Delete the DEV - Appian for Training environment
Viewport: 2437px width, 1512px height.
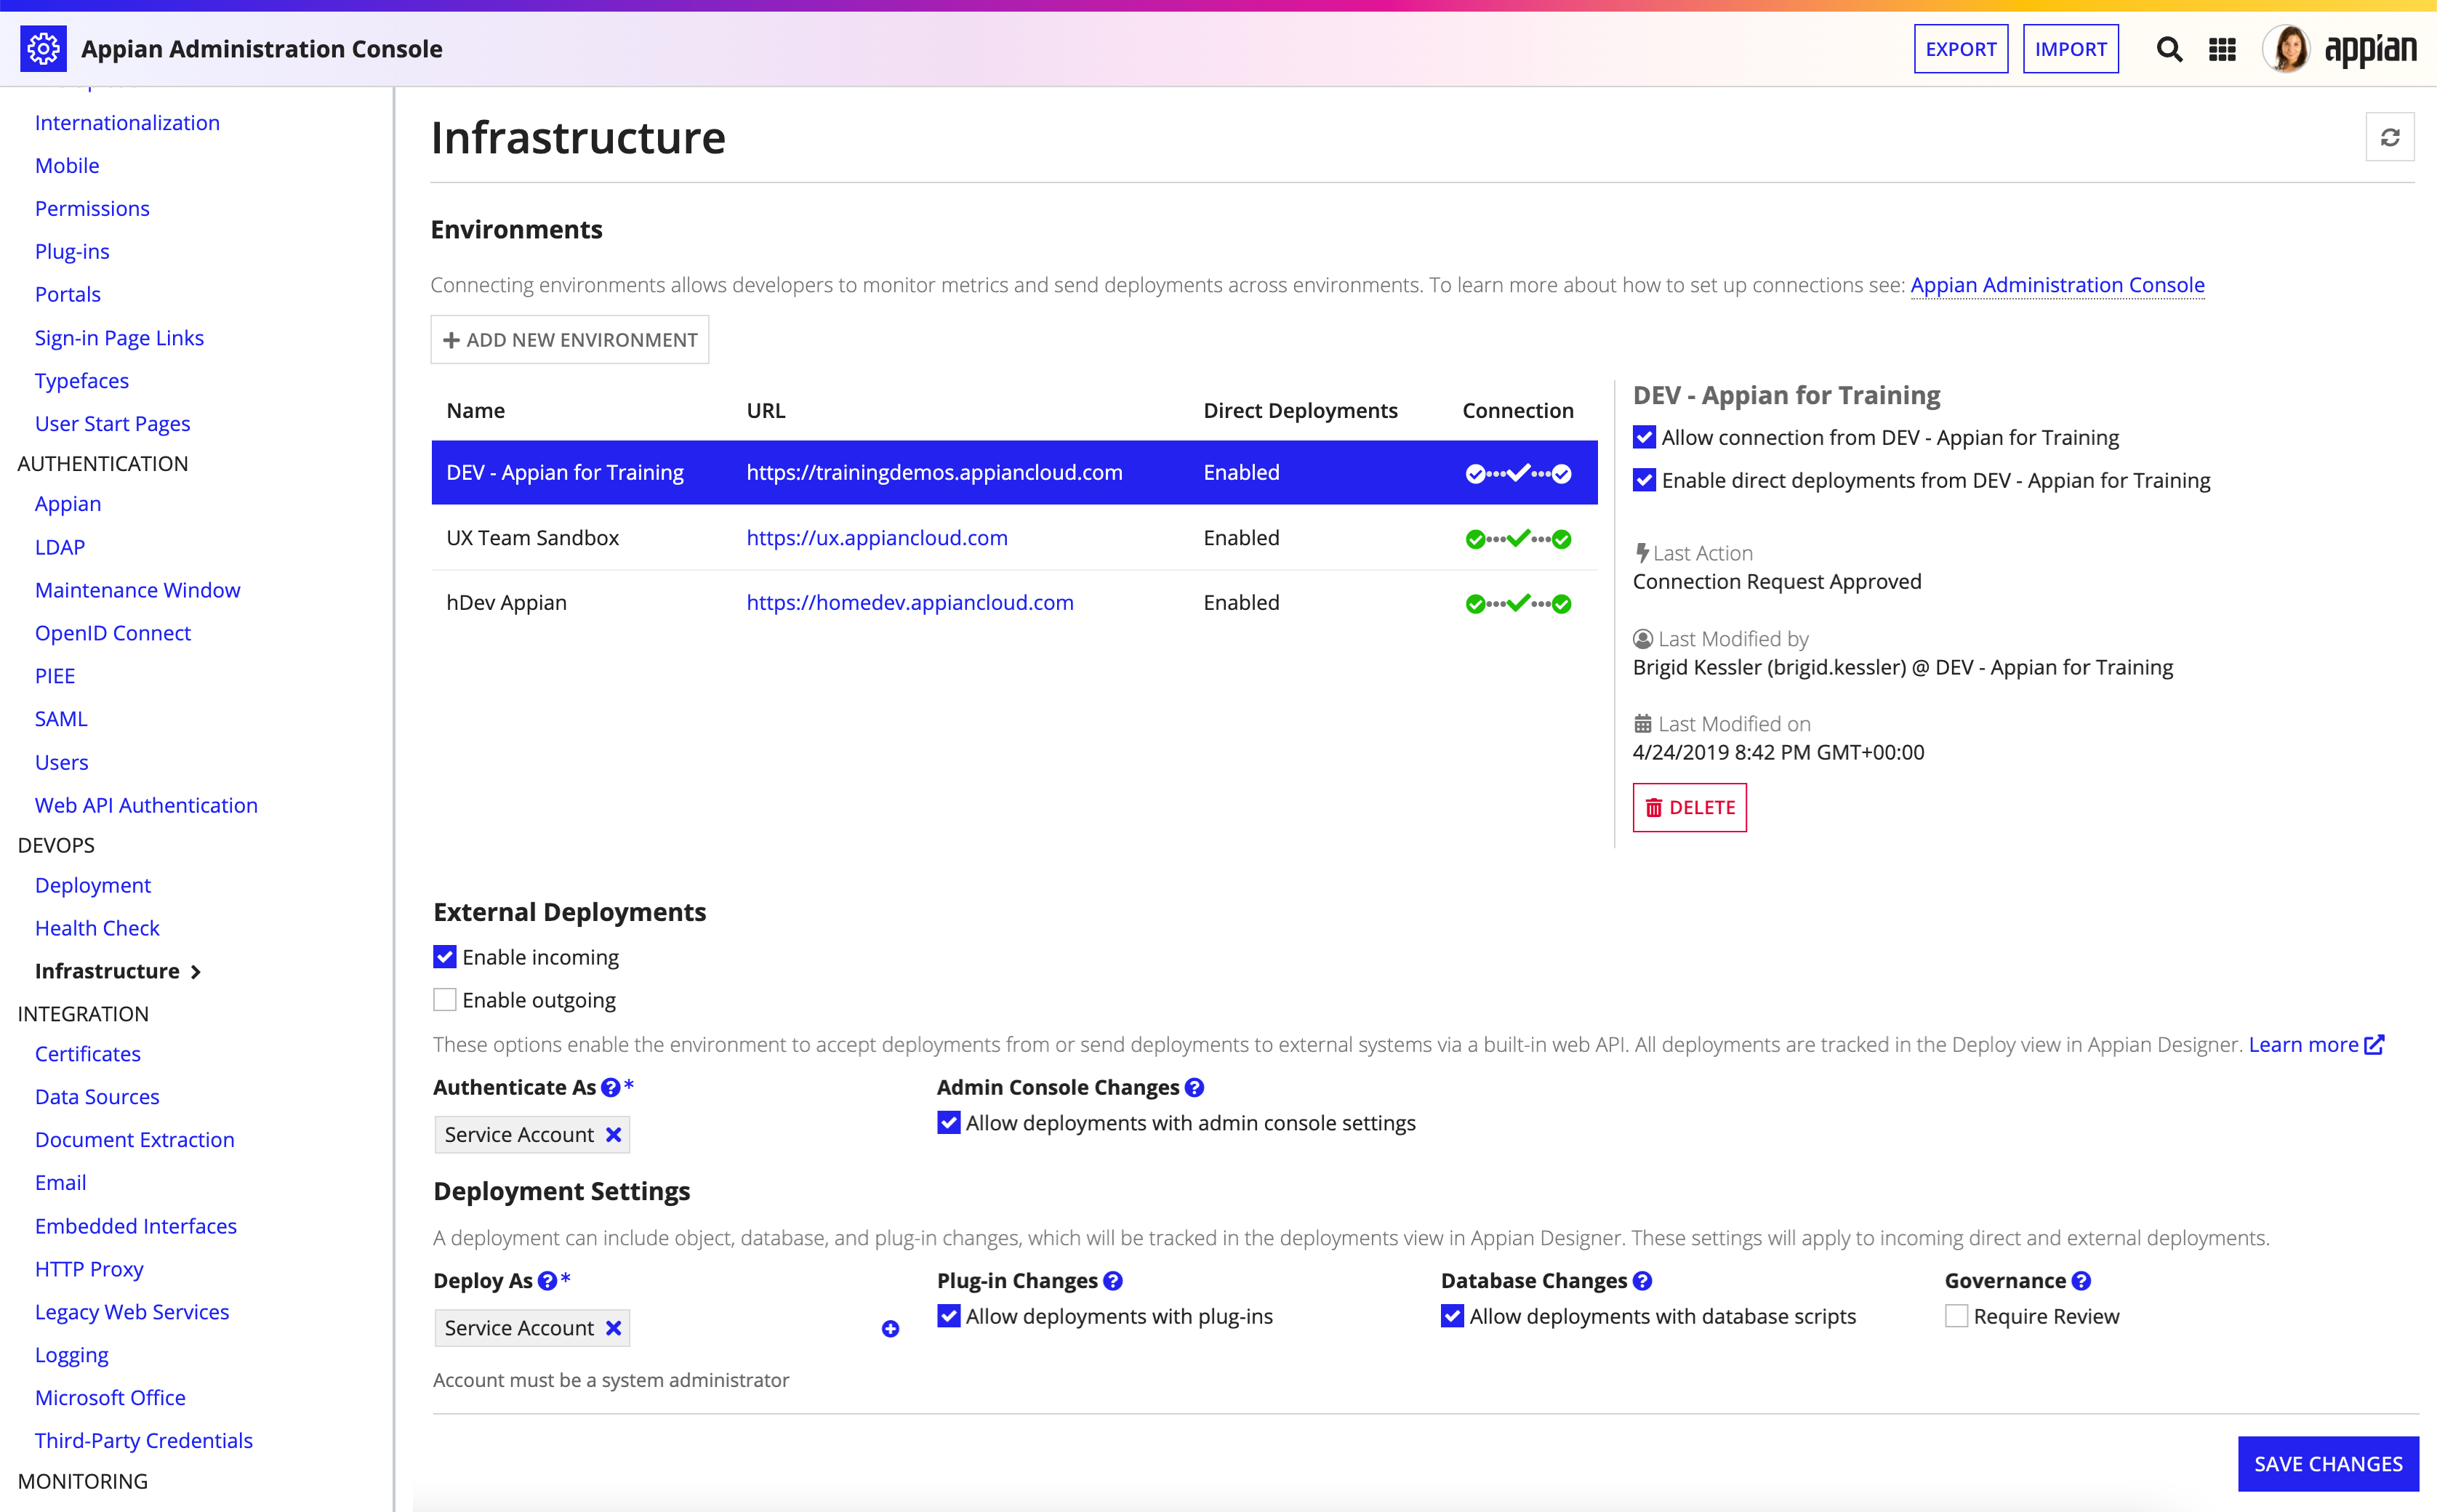[x=1689, y=808]
